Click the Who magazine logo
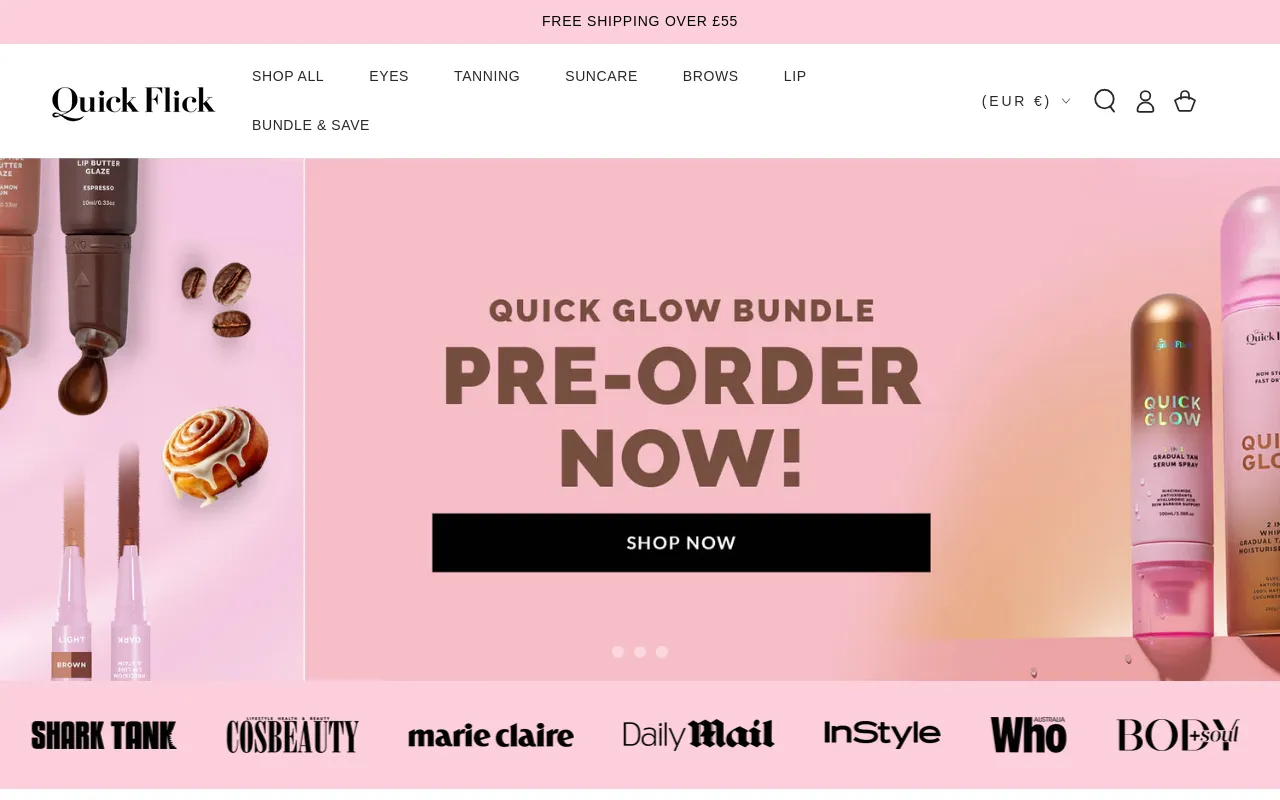 (x=1028, y=735)
